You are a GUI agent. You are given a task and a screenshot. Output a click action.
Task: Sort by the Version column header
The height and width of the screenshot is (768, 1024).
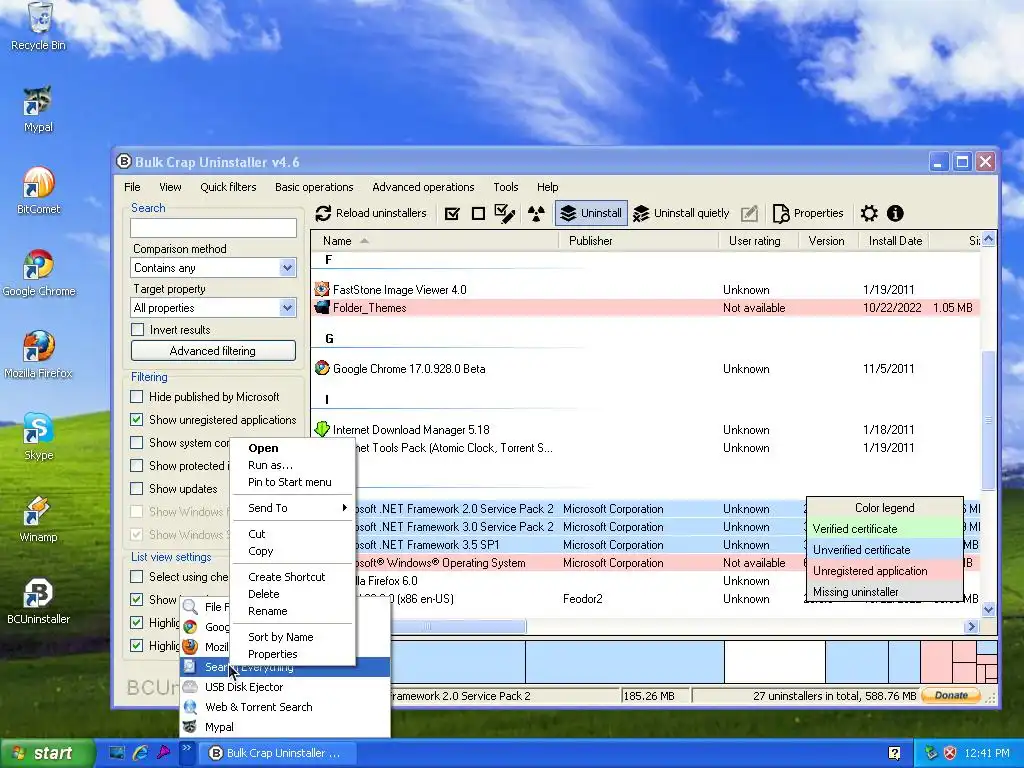[828, 241]
